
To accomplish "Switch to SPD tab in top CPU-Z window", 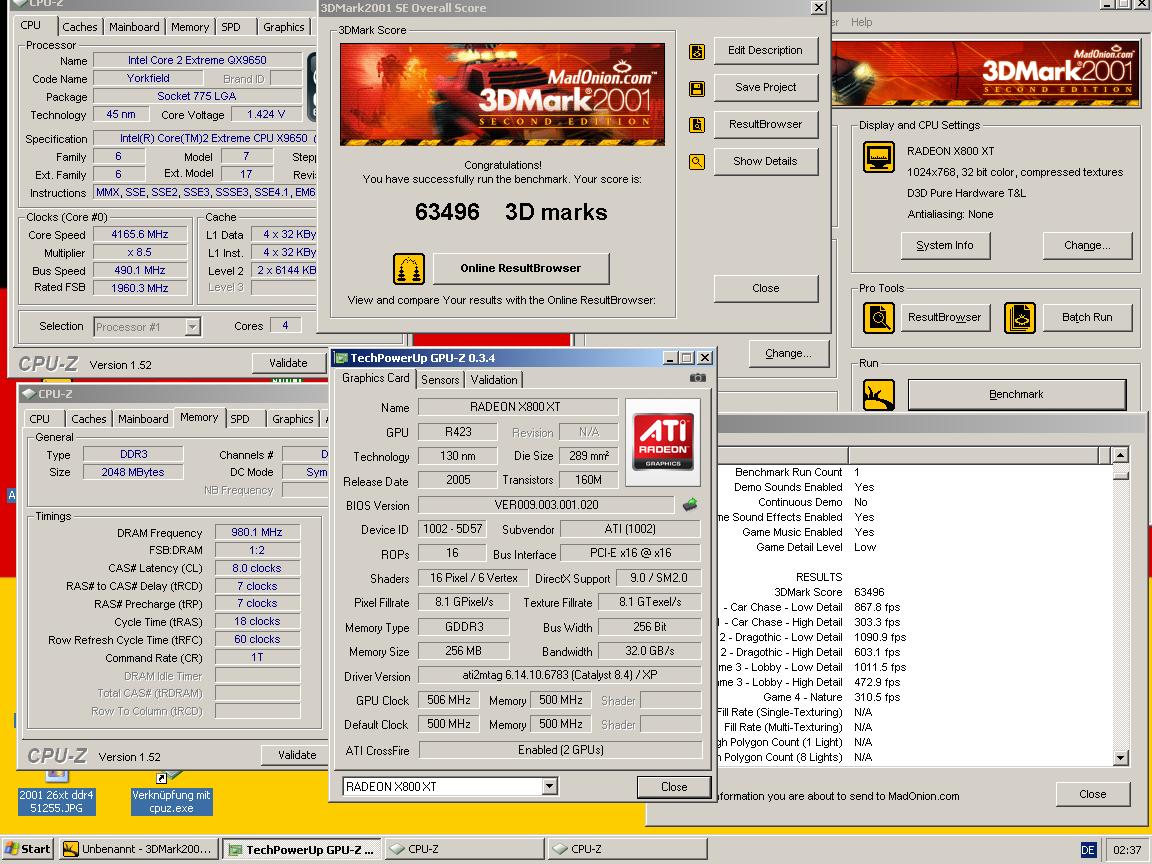I will pyautogui.click(x=231, y=27).
